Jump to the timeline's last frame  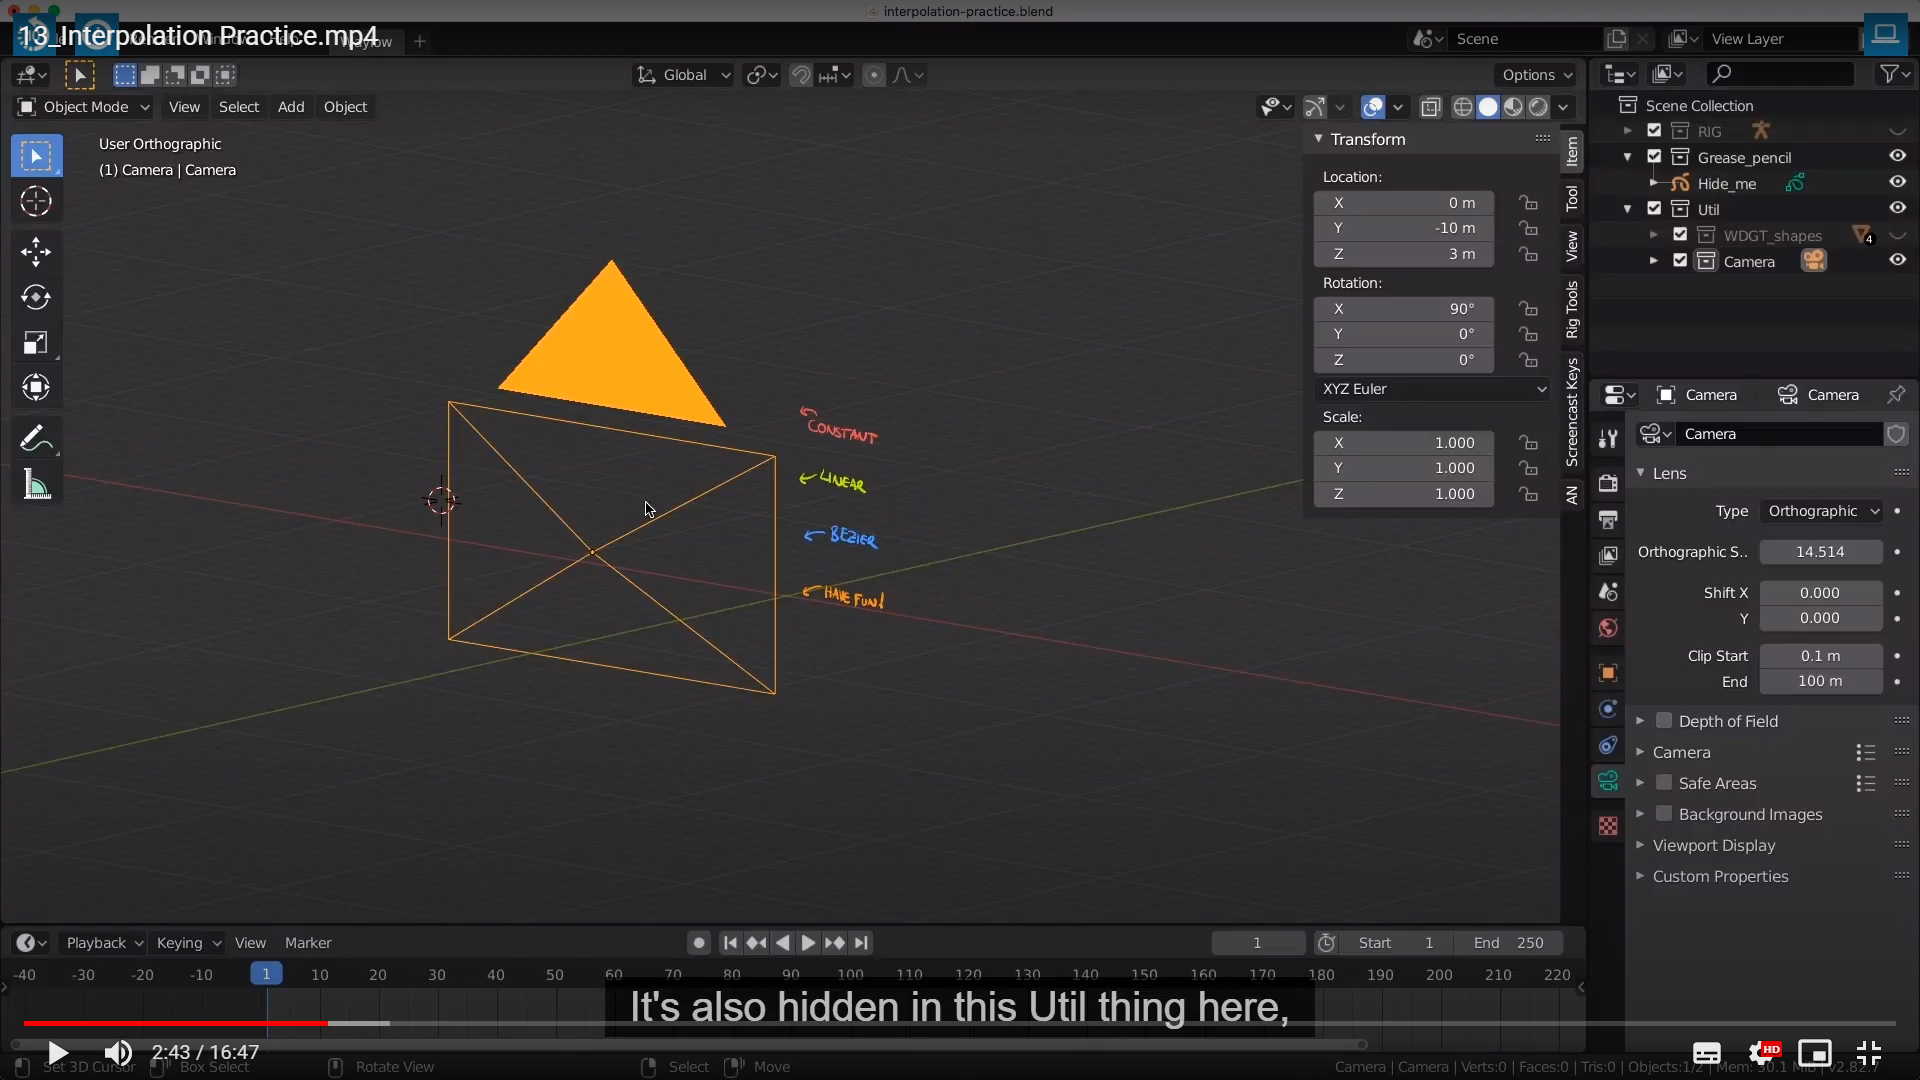click(862, 943)
